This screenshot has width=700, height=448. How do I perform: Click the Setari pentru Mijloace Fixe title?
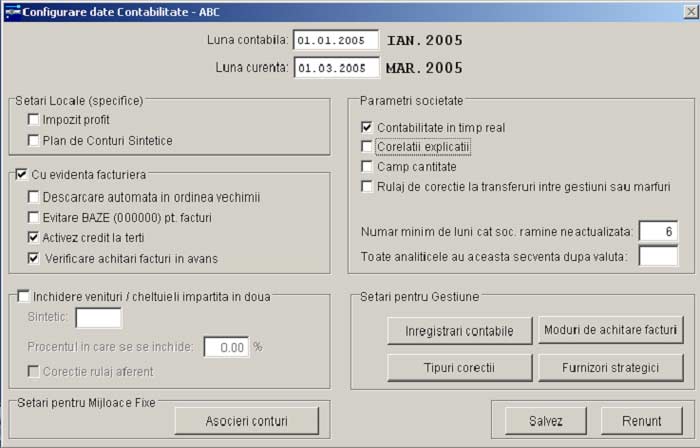click(x=86, y=402)
